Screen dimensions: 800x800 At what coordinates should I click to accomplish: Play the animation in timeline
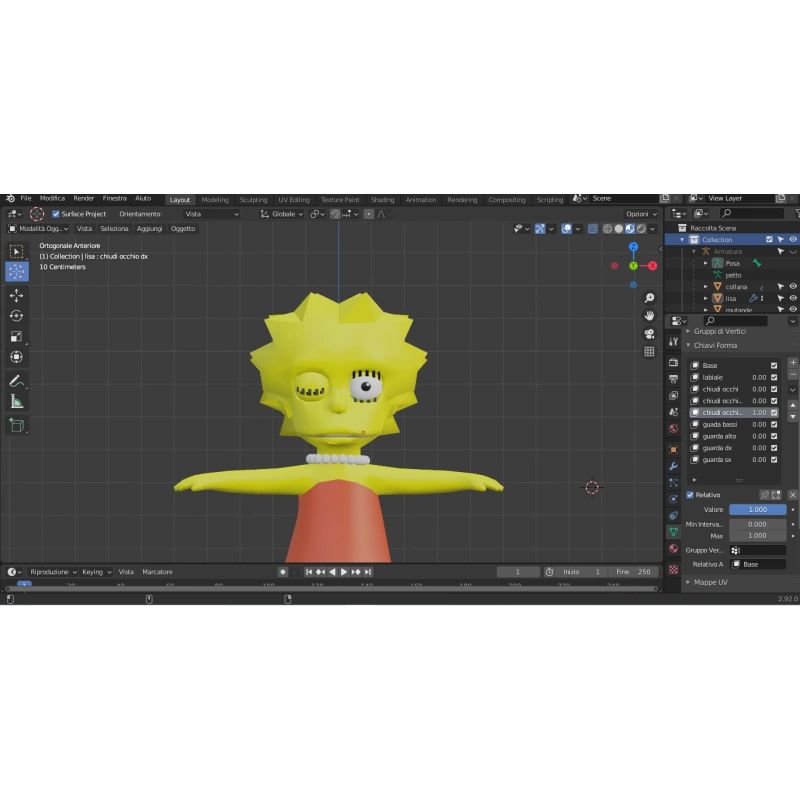tap(344, 572)
